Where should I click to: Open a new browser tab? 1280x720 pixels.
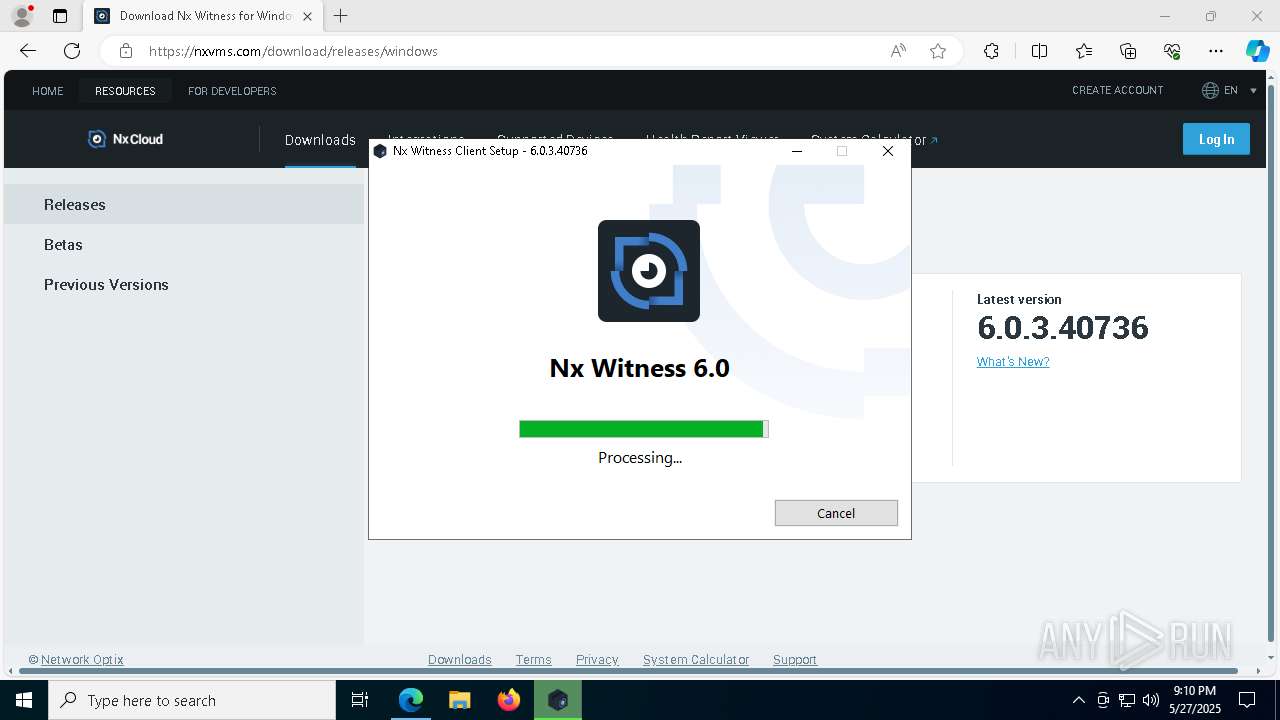(341, 16)
